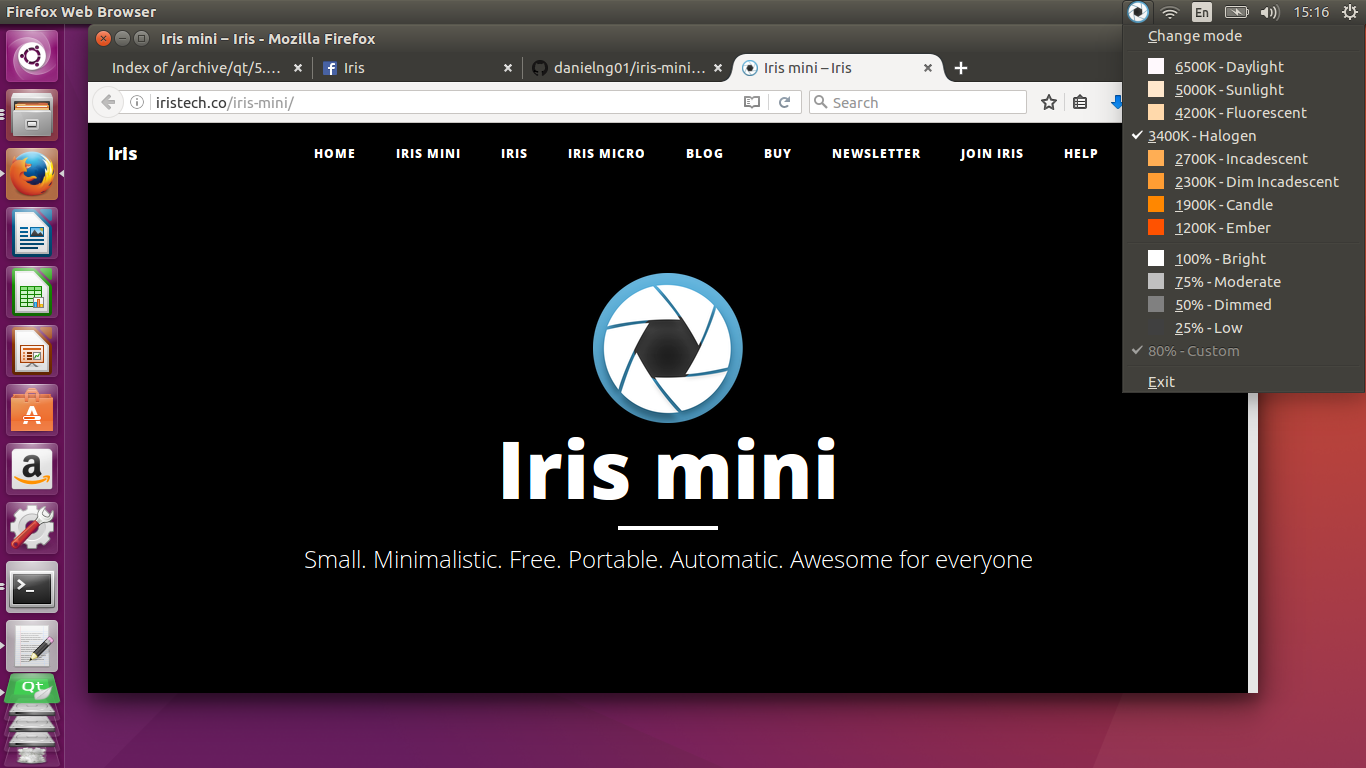The image size is (1366, 768).
Task: Select the 2700K - Incandescent mode
Action: click(1244, 159)
